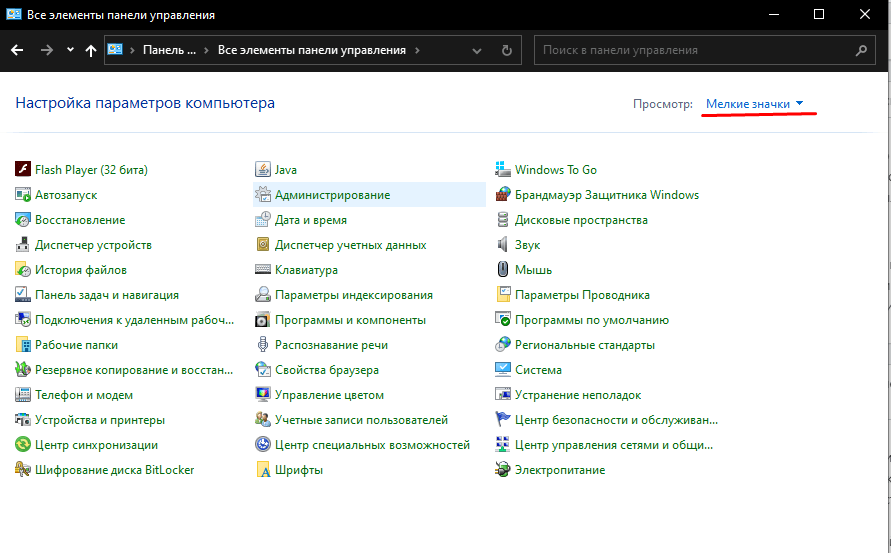Open the recent locations dropdown arrow

coord(70,50)
